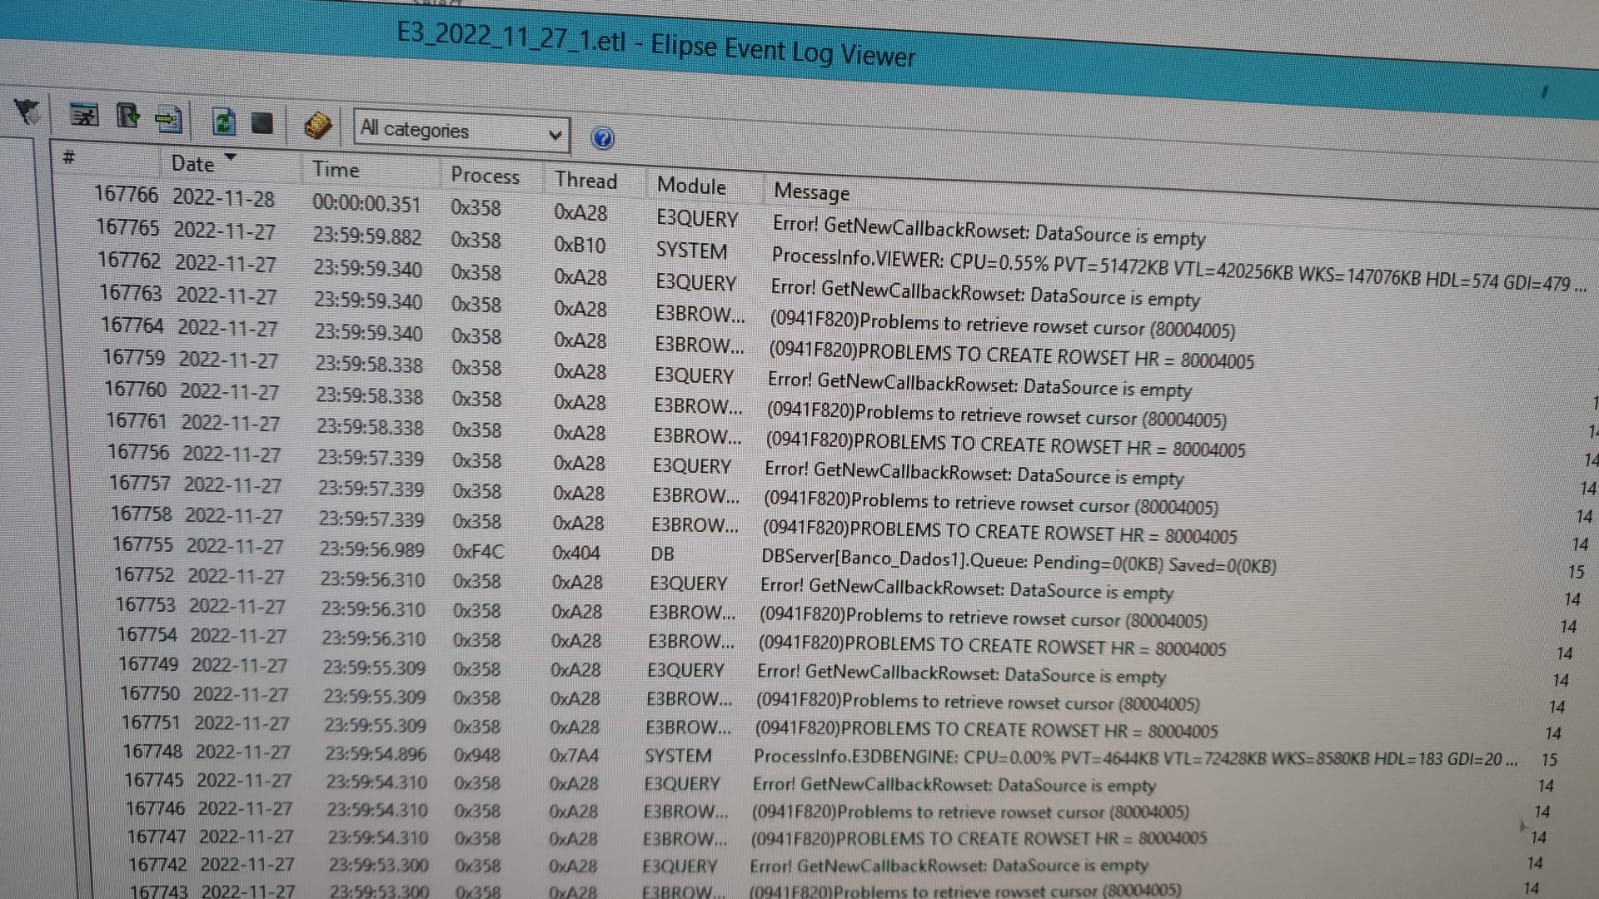Click the black stop square icon
The width and height of the screenshot is (1599, 899).
click(x=262, y=123)
